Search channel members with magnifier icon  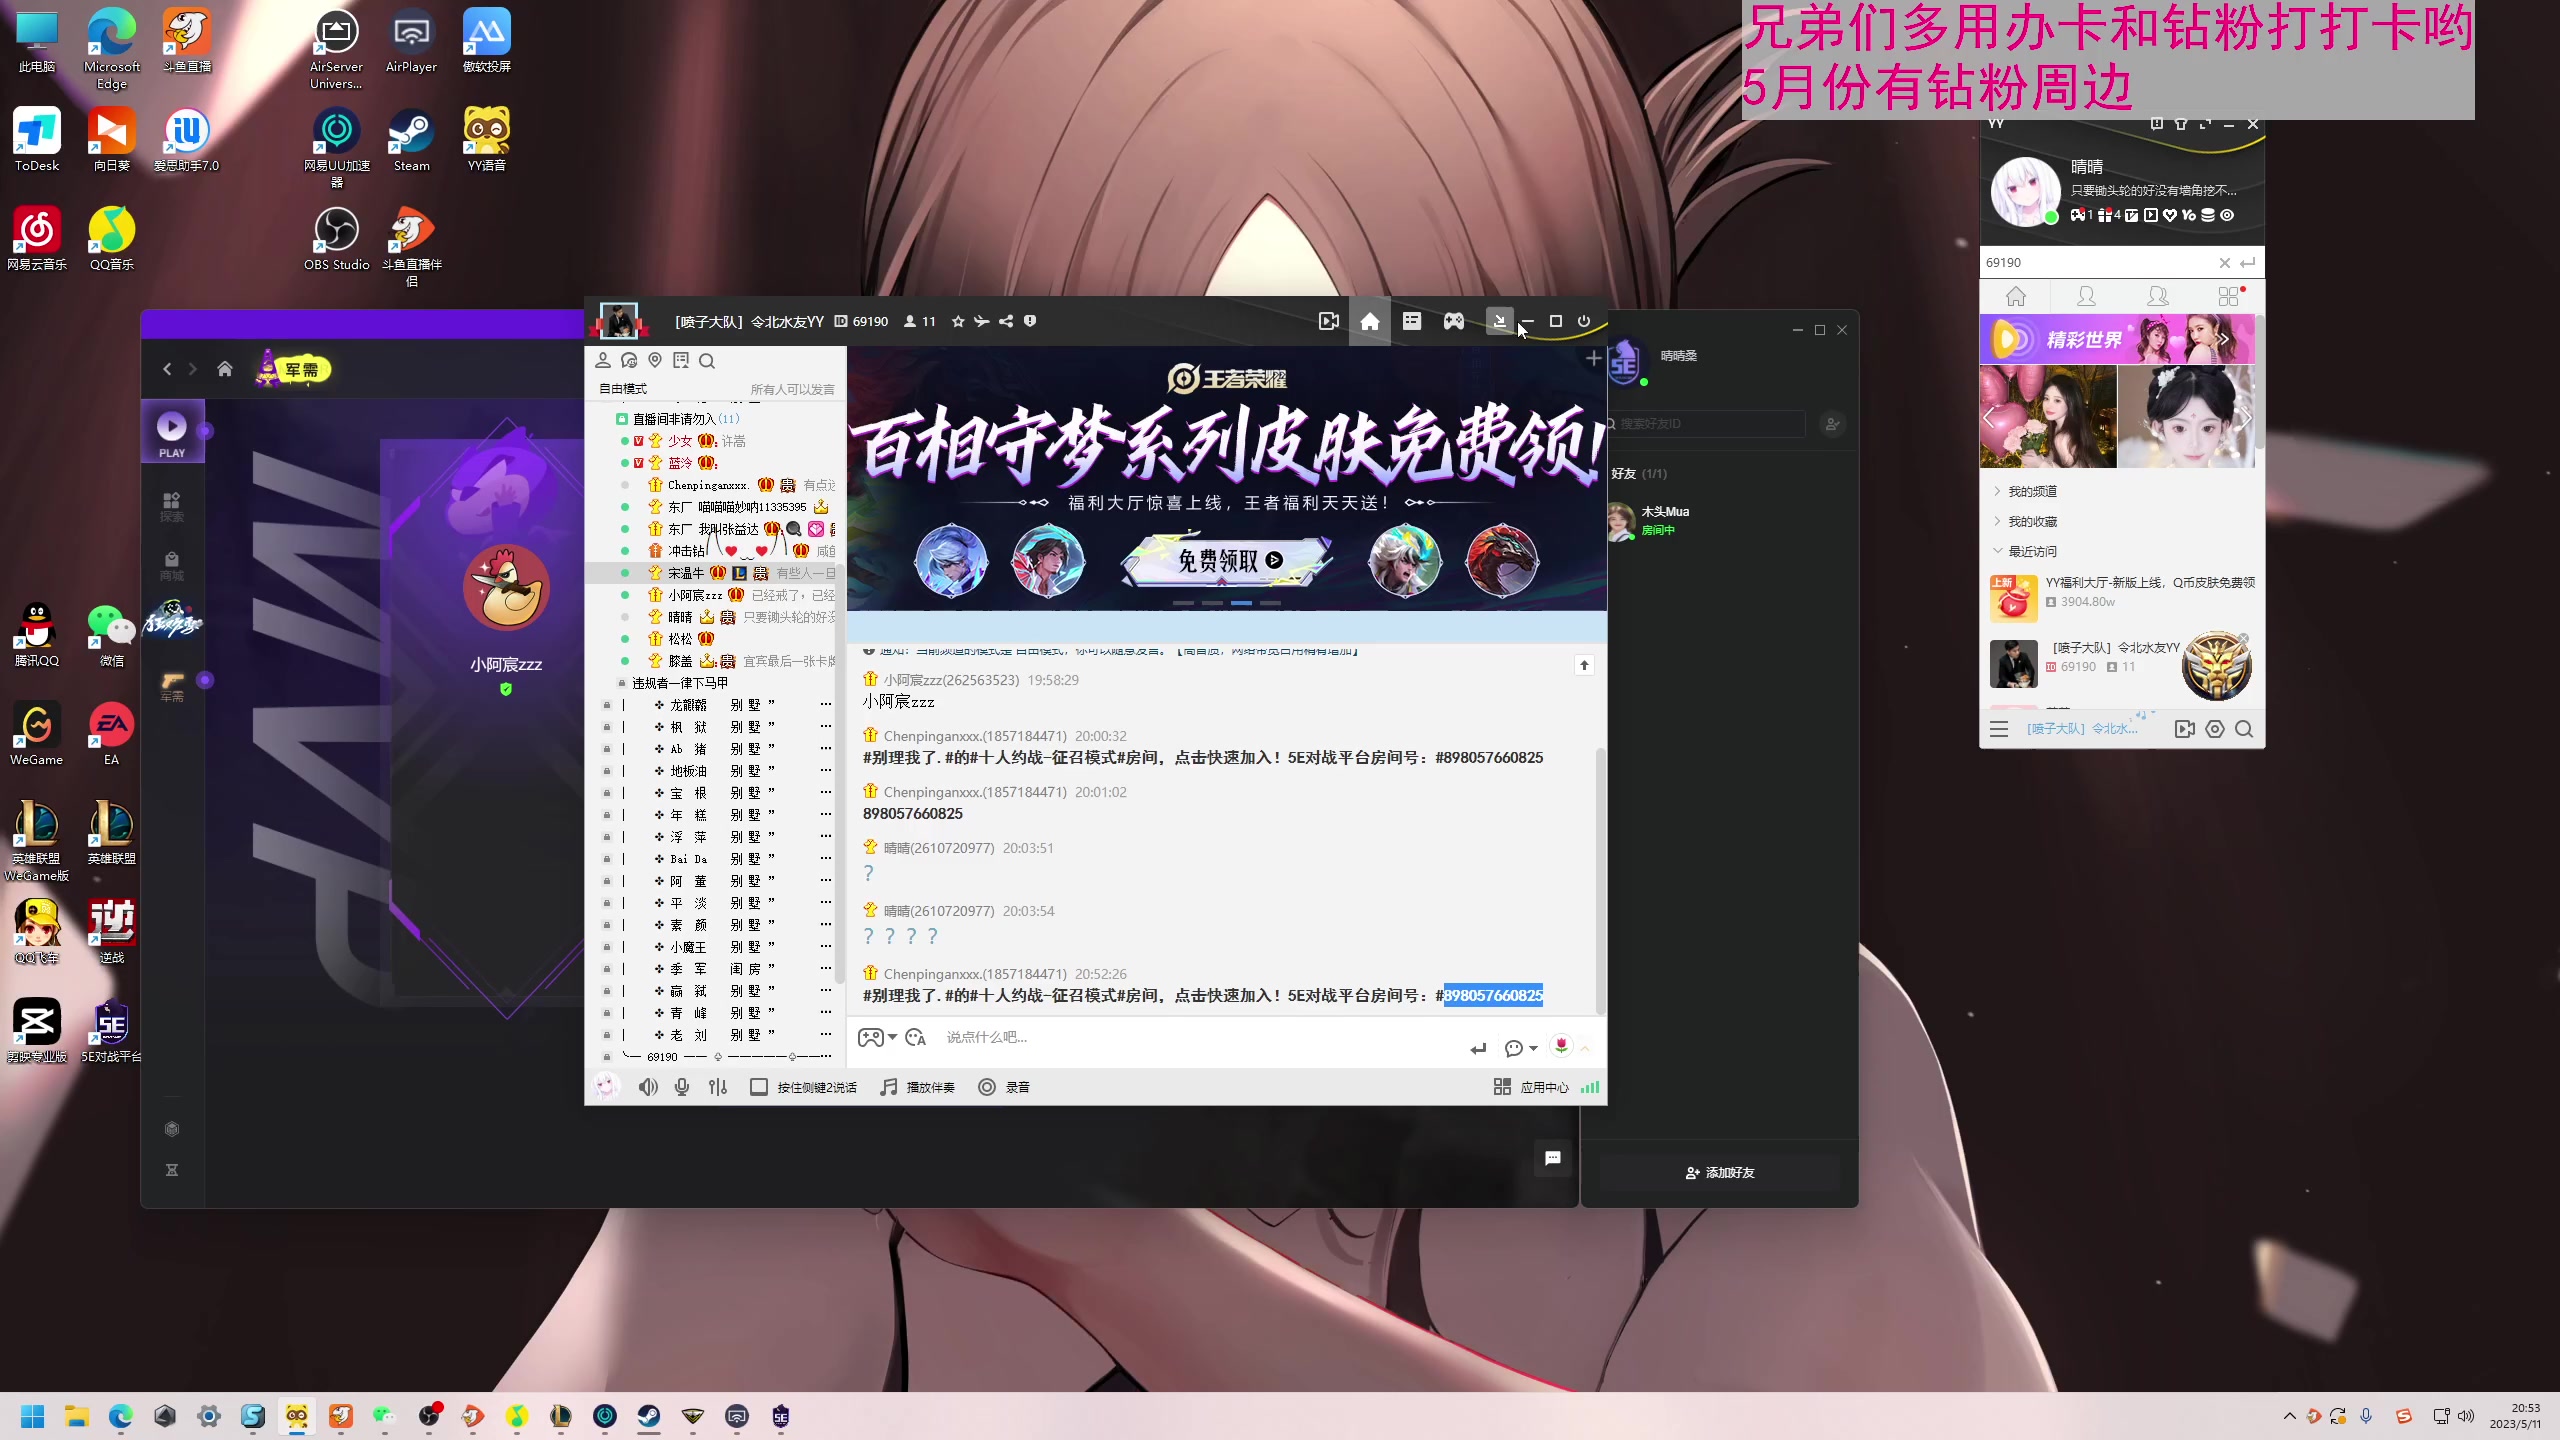pyautogui.click(x=707, y=360)
